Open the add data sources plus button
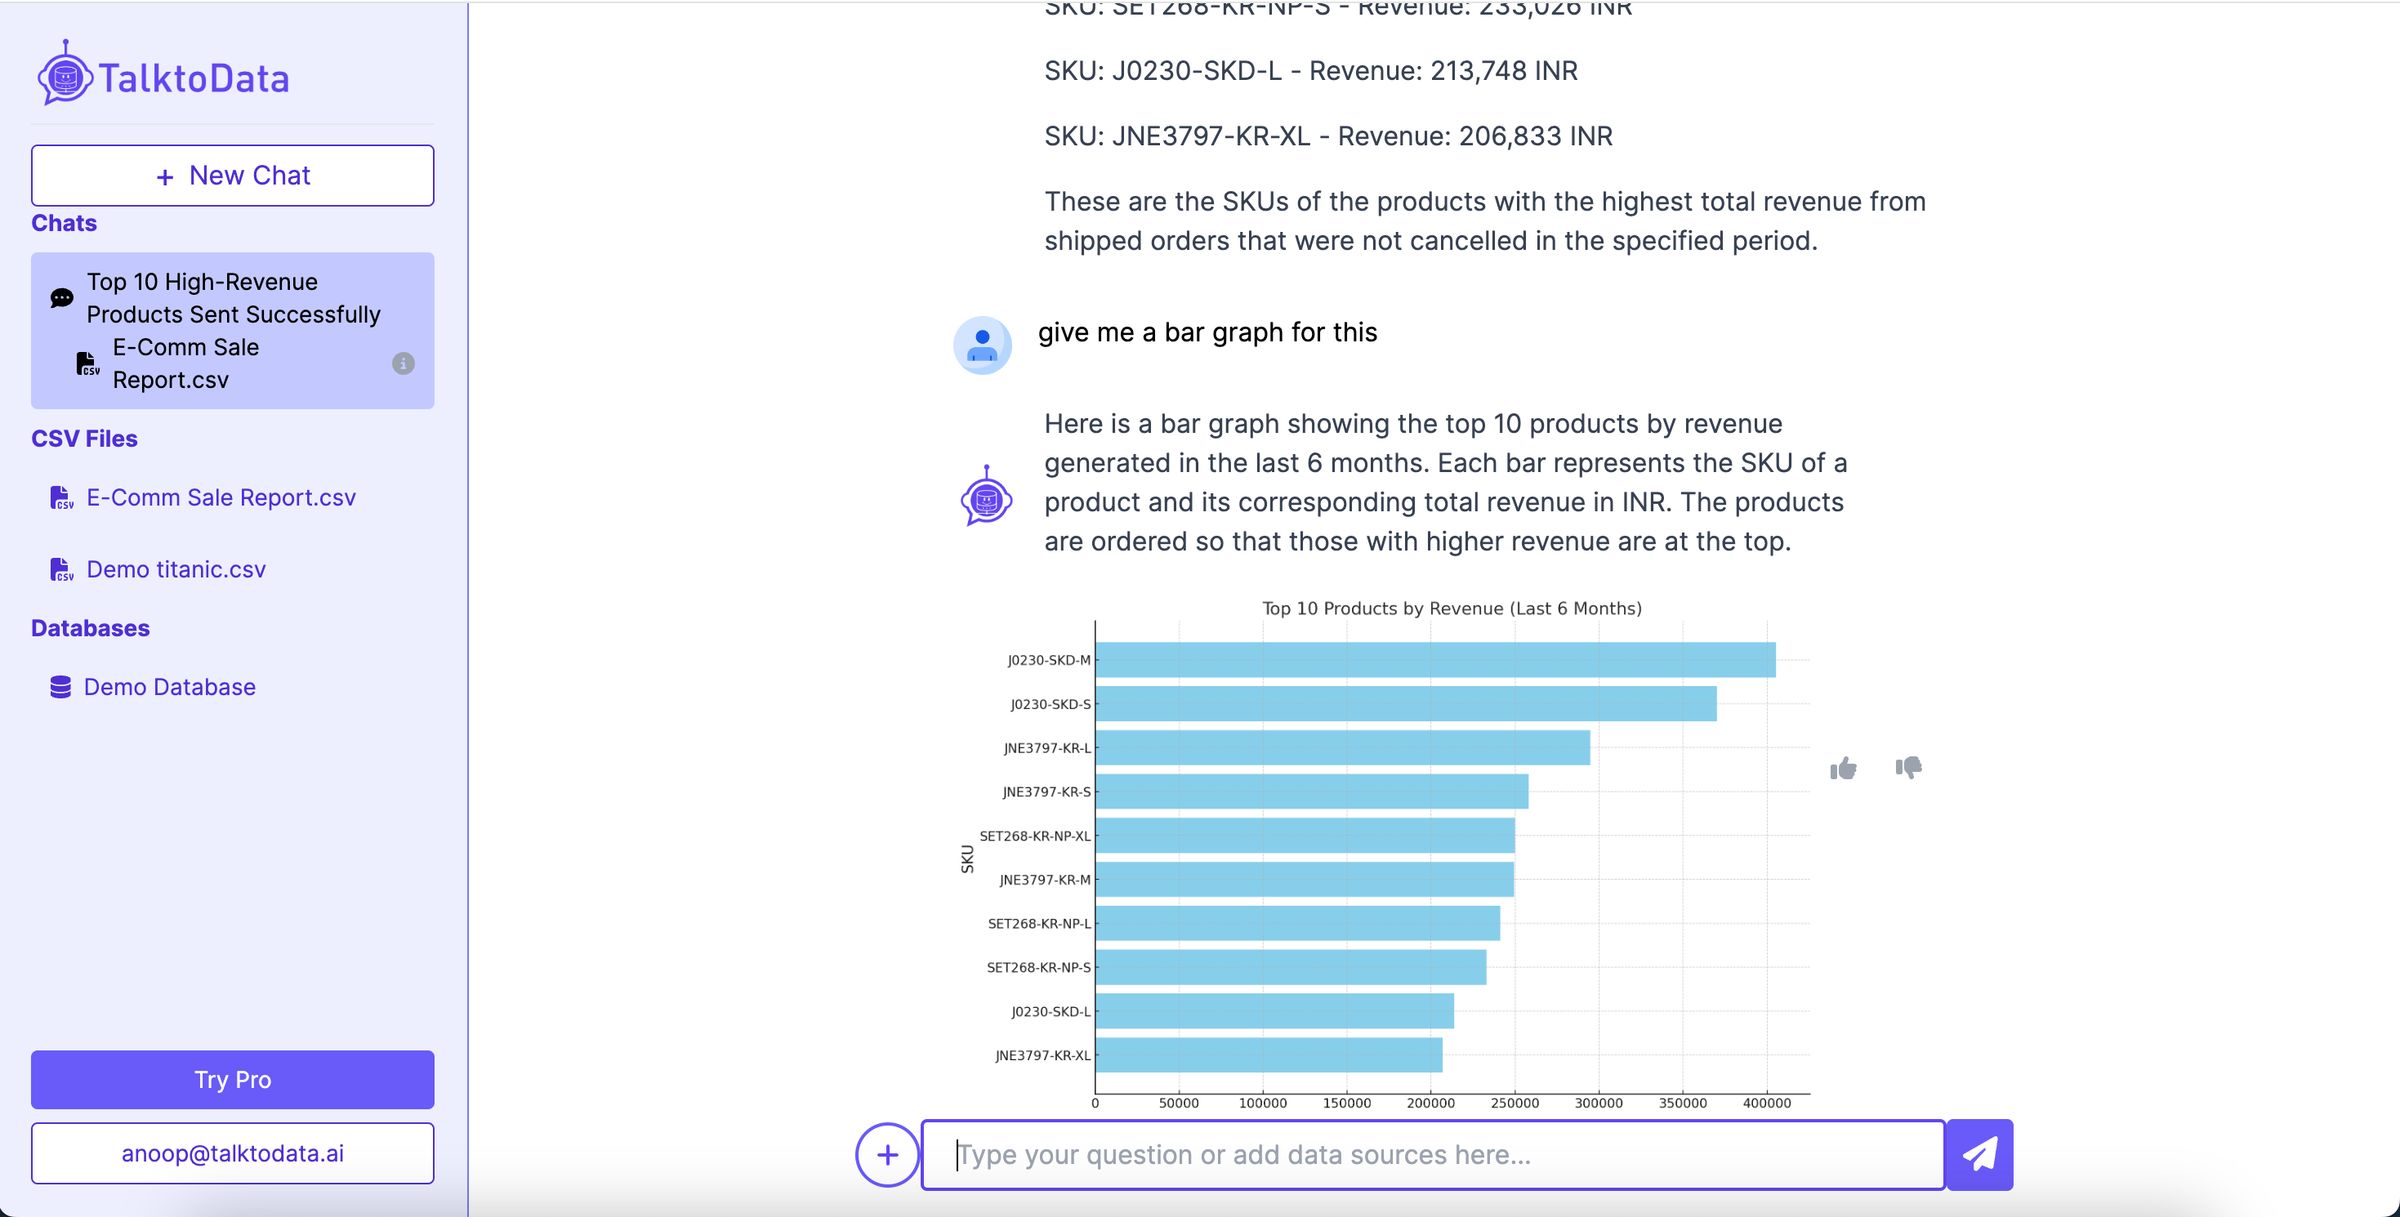The image size is (2400, 1217). click(886, 1154)
